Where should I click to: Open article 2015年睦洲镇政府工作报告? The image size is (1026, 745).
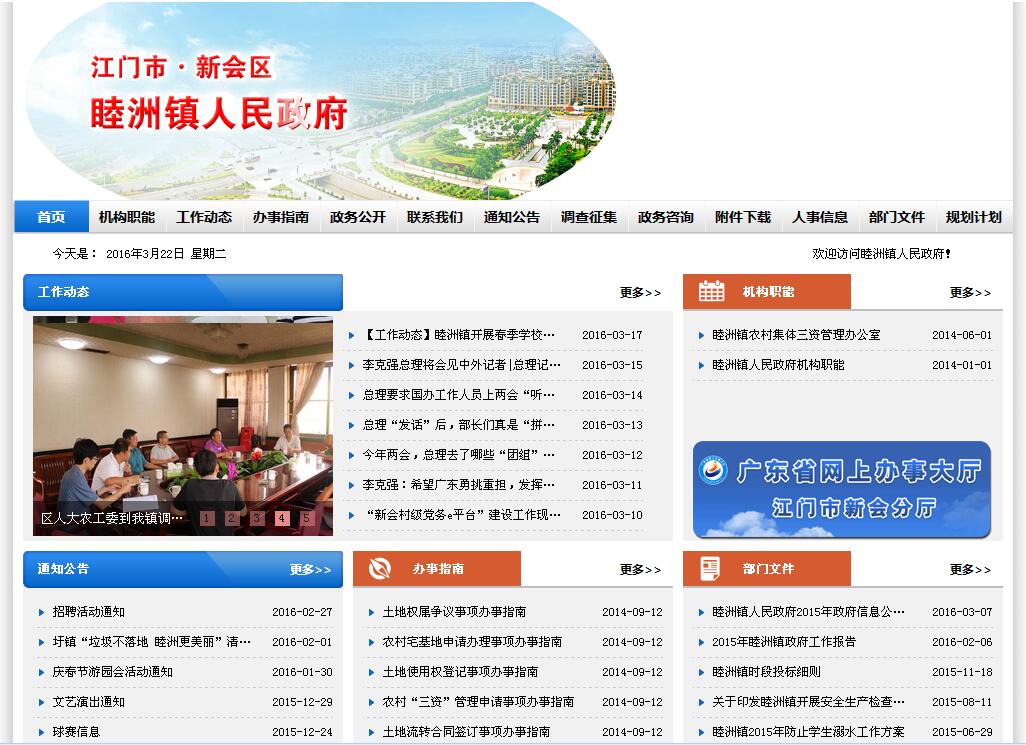(x=783, y=642)
